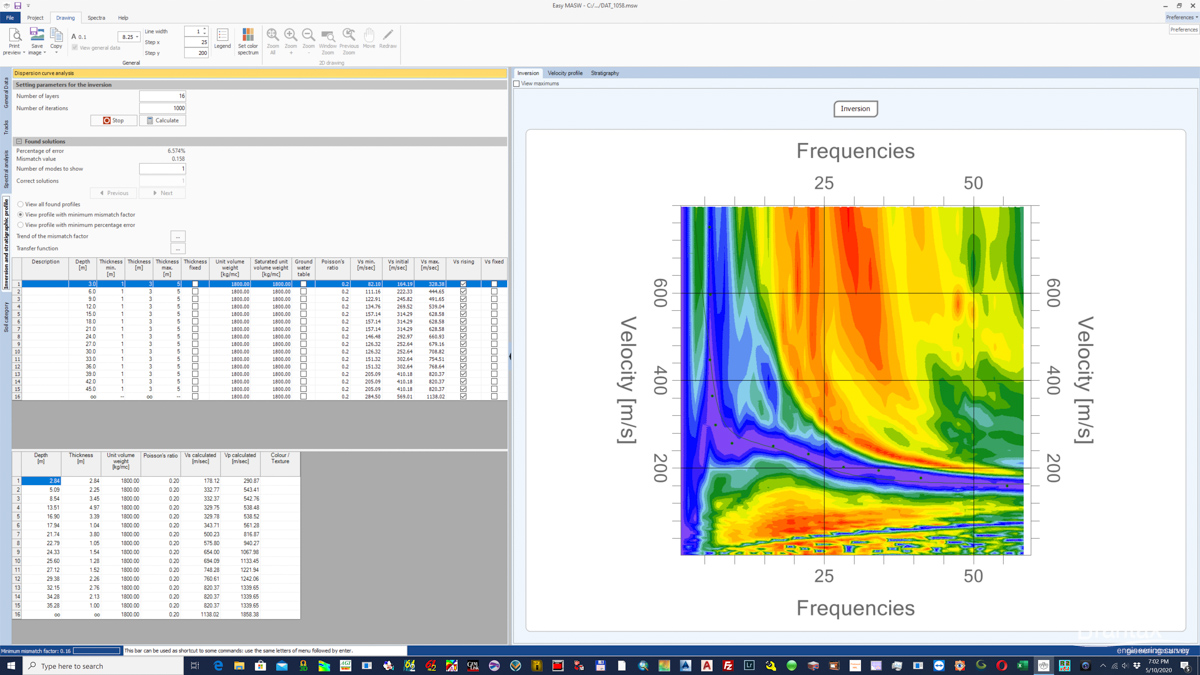Collapse the Found solutions section
This screenshot has height=675, width=1200.
tap(19, 142)
